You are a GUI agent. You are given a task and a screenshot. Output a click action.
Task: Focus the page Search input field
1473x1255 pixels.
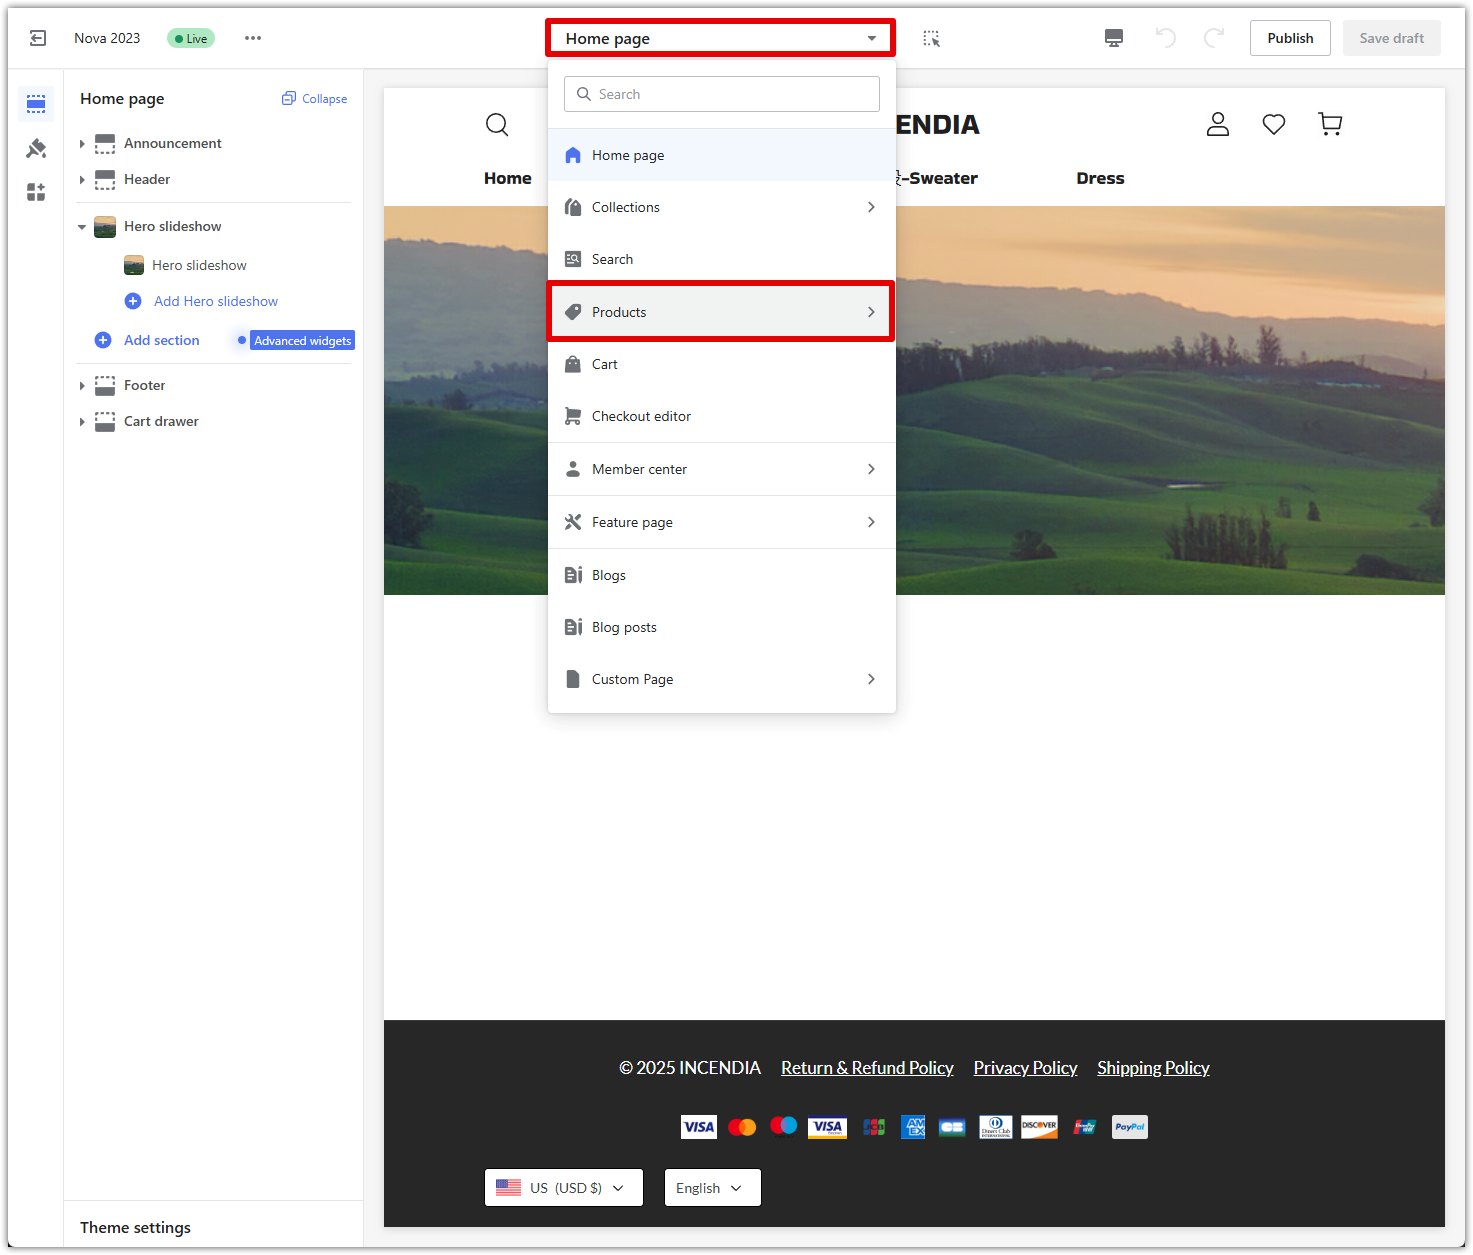(722, 94)
